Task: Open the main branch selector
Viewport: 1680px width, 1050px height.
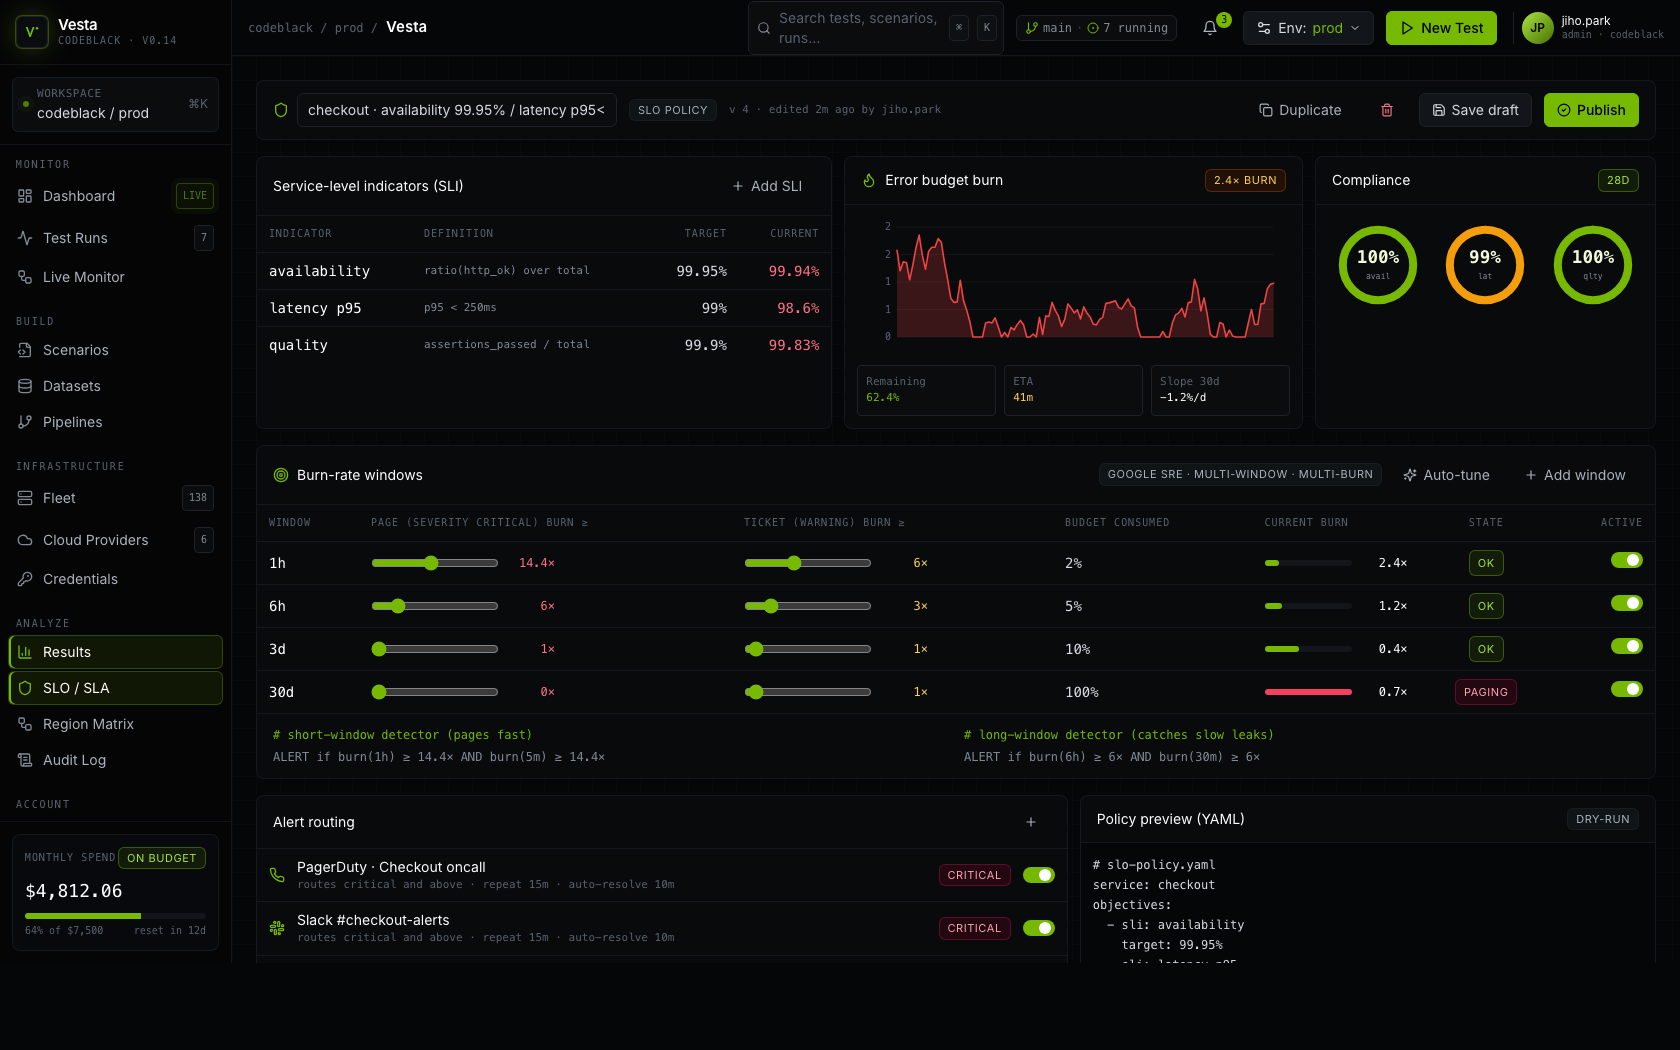Action: (x=1048, y=28)
